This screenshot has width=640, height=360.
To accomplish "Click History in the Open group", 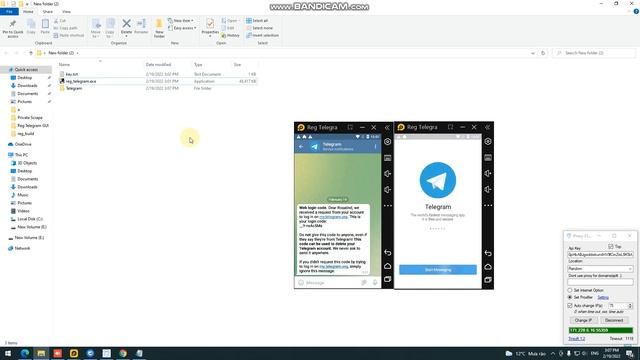I will pos(231,36).
